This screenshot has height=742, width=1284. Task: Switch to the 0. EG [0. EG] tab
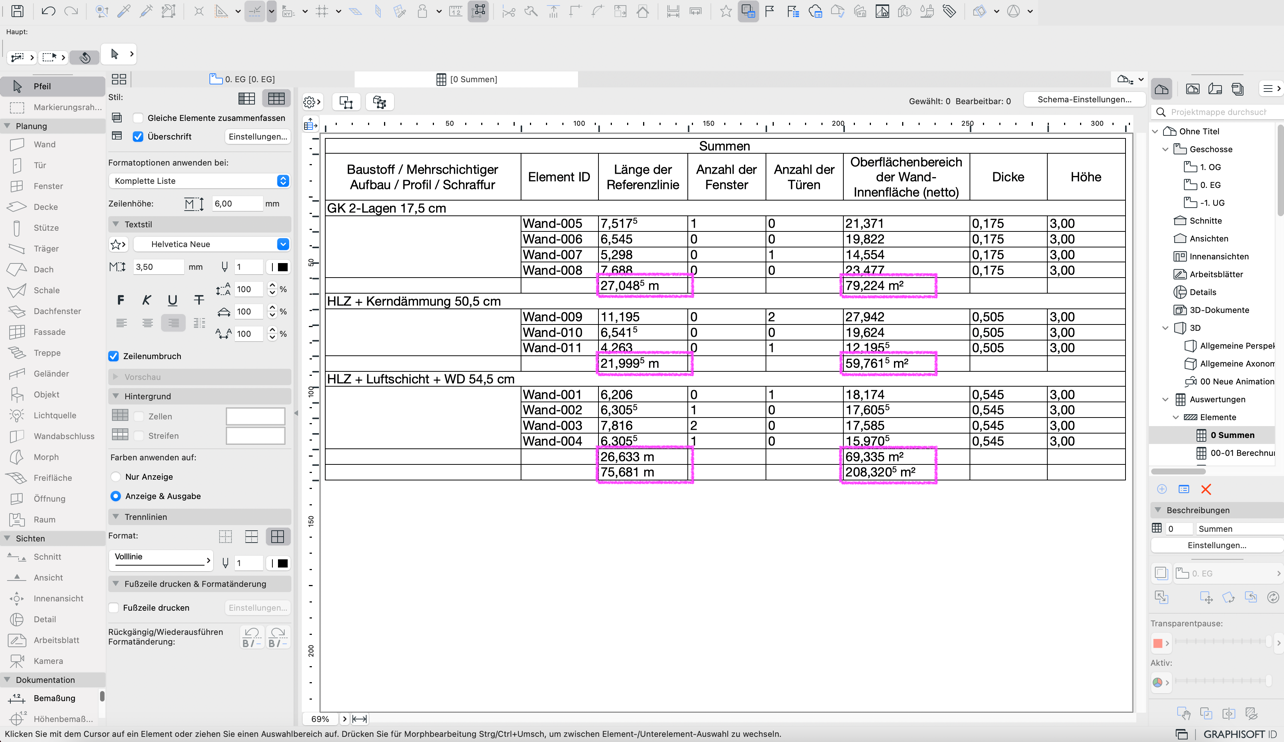click(x=242, y=79)
